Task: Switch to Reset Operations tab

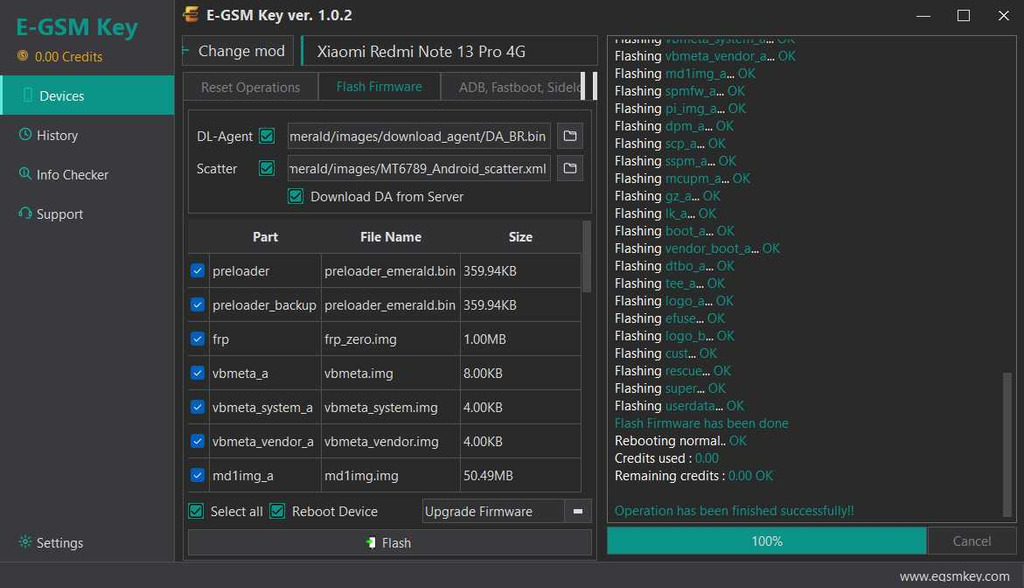Action: [251, 87]
